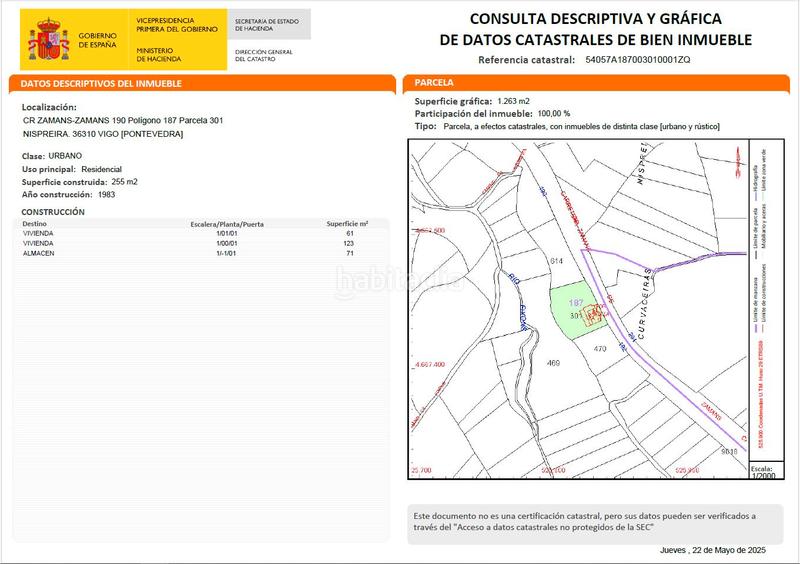Click the Superficie m² column header
The width and height of the screenshot is (800, 564).
[x=347, y=224]
